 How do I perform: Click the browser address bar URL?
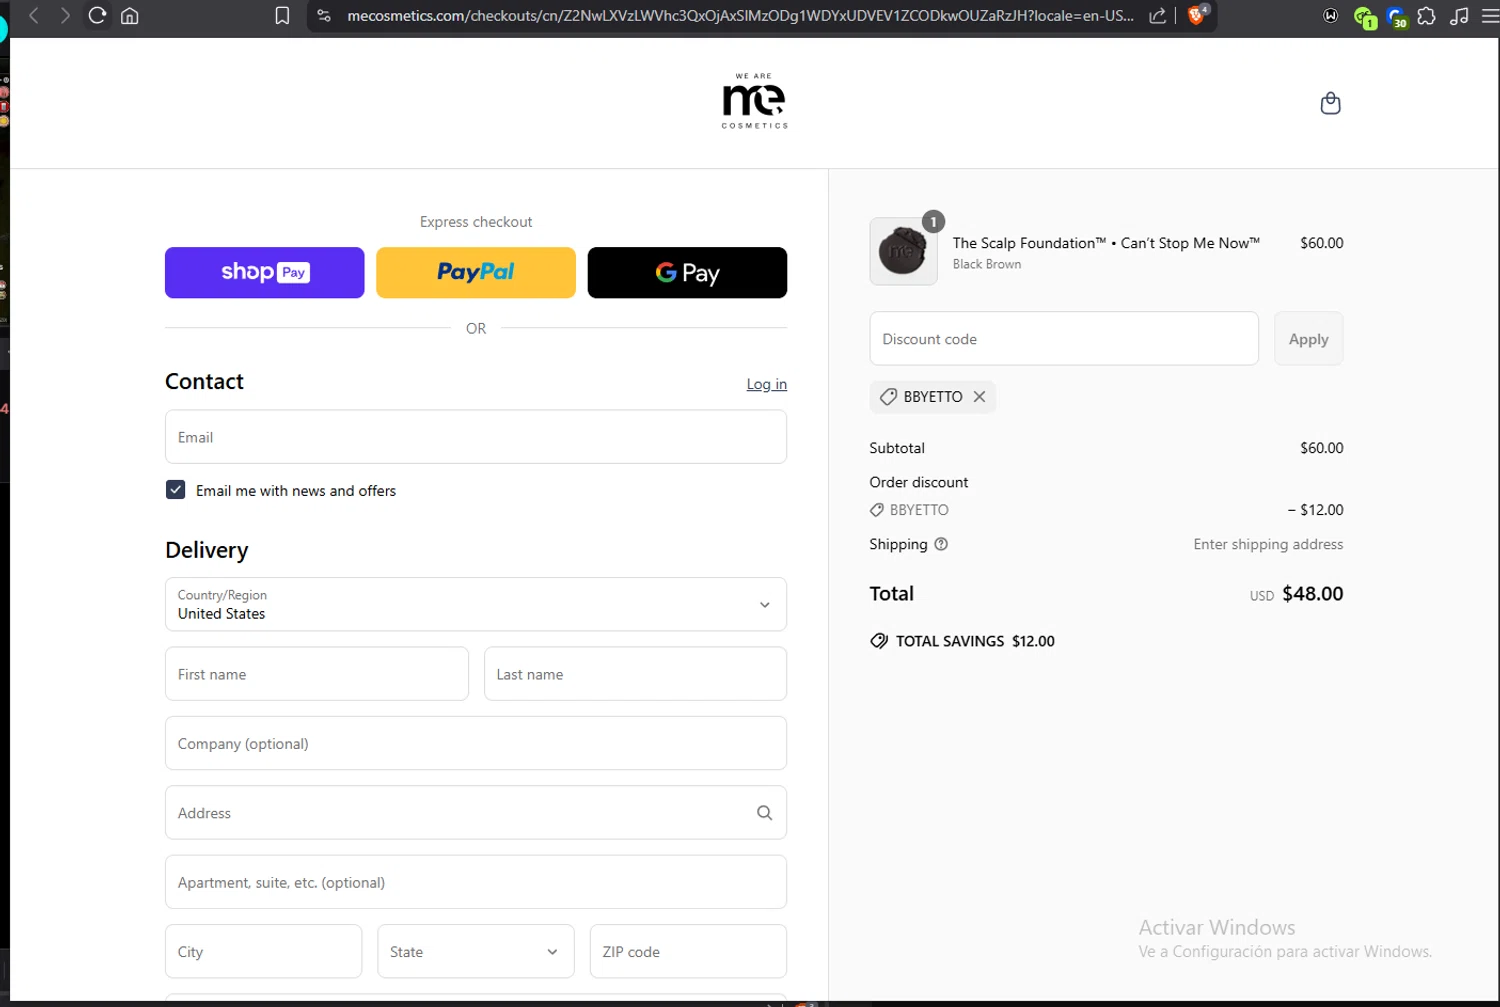point(740,16)
